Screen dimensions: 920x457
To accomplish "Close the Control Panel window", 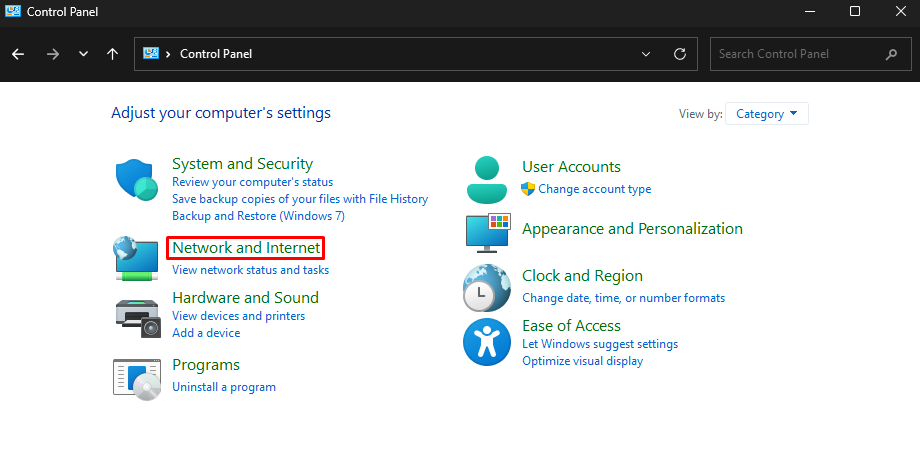I will tap(901, 11).
